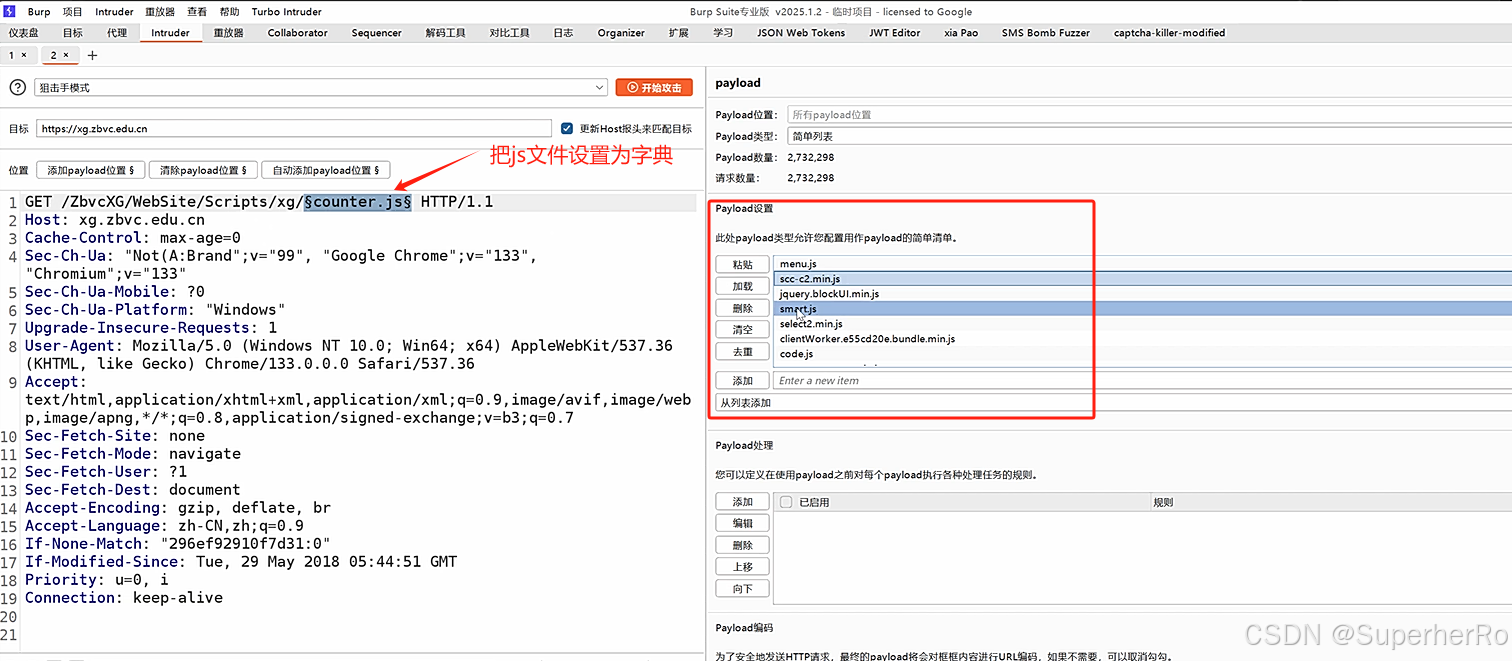Image resolution: width=1512 pixels, height=661 pixels.
Task: Toggle update Host header to match target
Action: pos(567,128)
